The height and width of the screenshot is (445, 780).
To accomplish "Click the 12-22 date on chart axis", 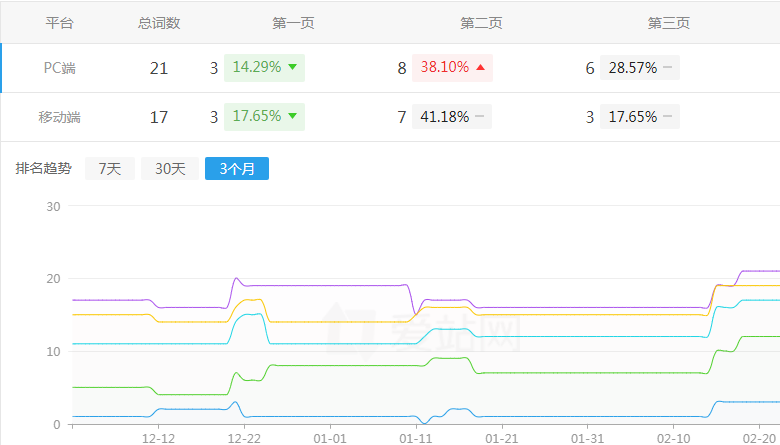I will click(x=244, y=438).
